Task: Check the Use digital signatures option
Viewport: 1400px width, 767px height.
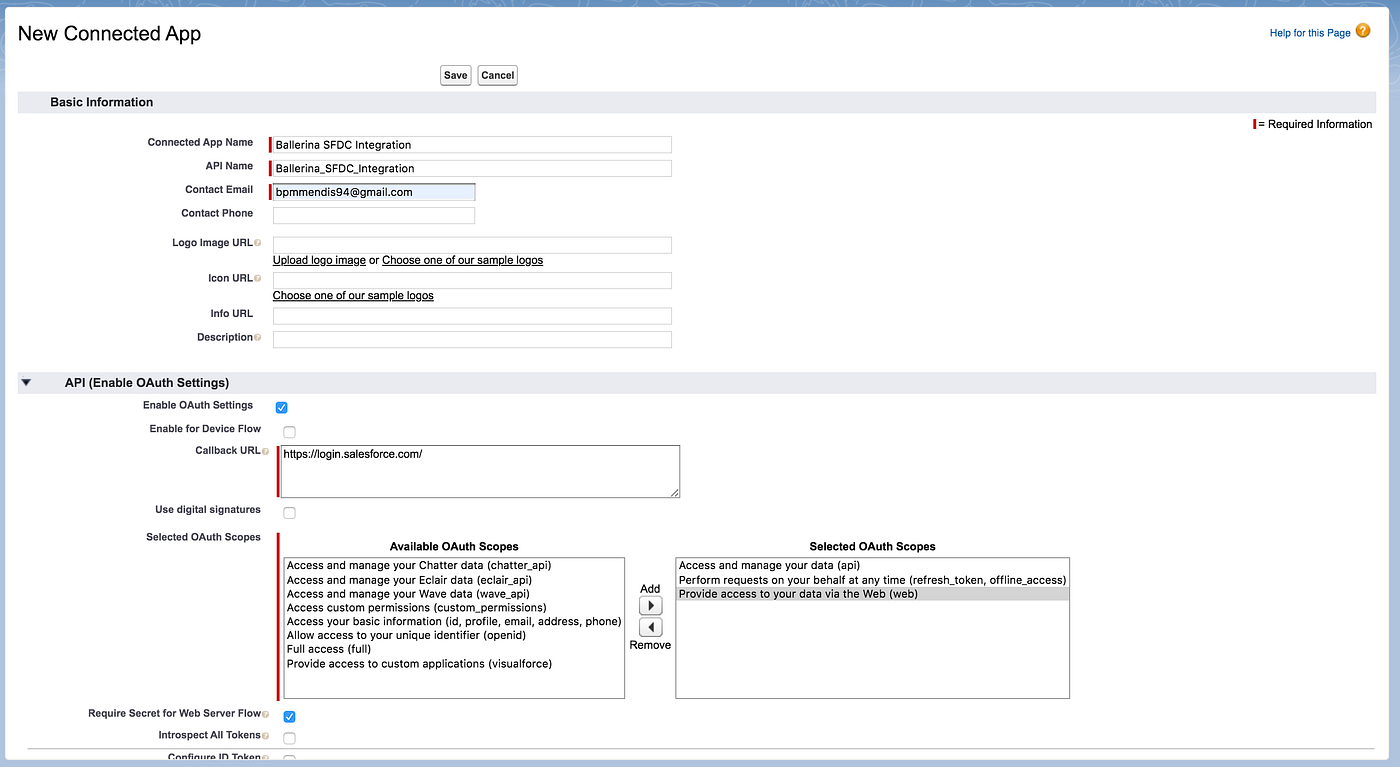Action: tap(289, 512)
